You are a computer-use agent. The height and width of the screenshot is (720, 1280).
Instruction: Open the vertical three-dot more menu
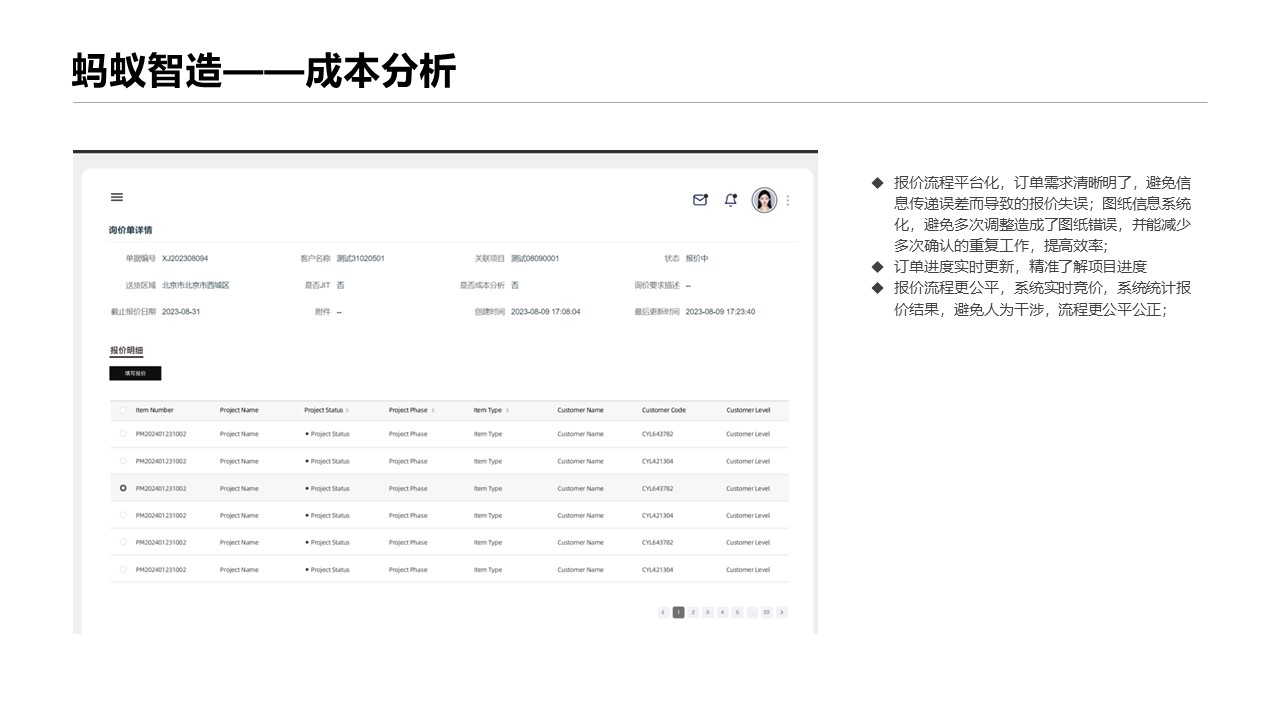(x=788, y=200)
